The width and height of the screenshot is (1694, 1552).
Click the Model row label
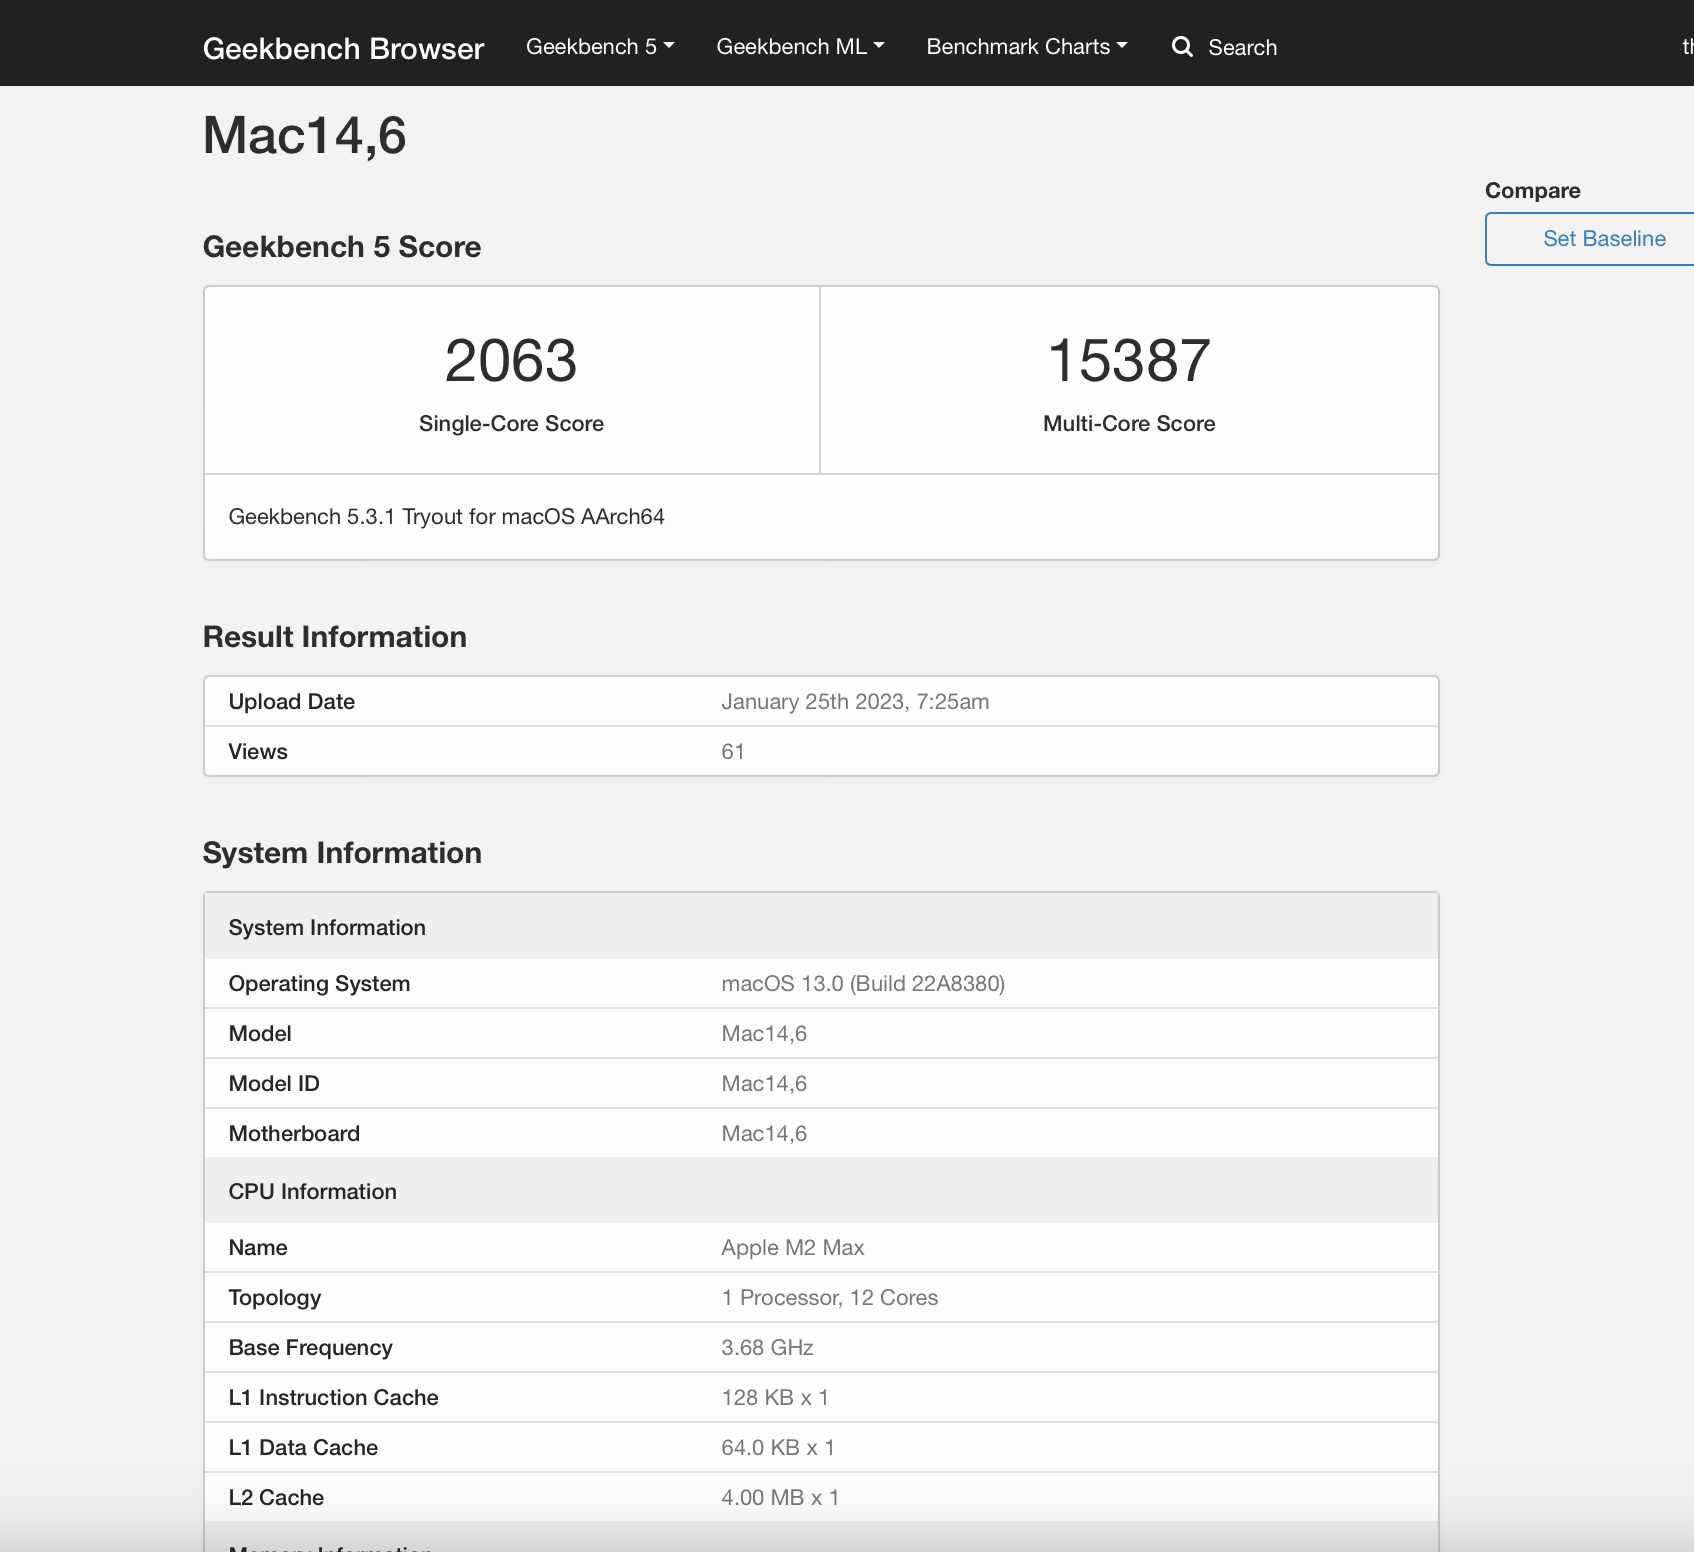click(260, 1034)
